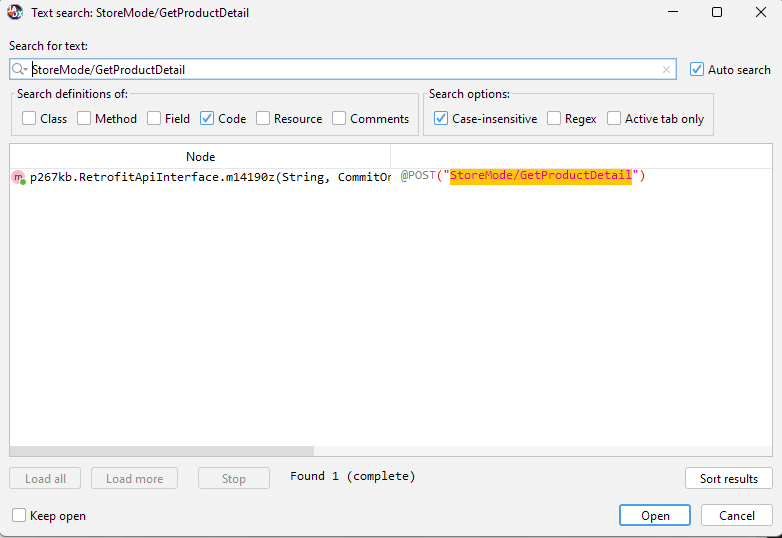Enable searching in Resource
The width and height of the screenshot is (782, 538).
click(263, 118)
